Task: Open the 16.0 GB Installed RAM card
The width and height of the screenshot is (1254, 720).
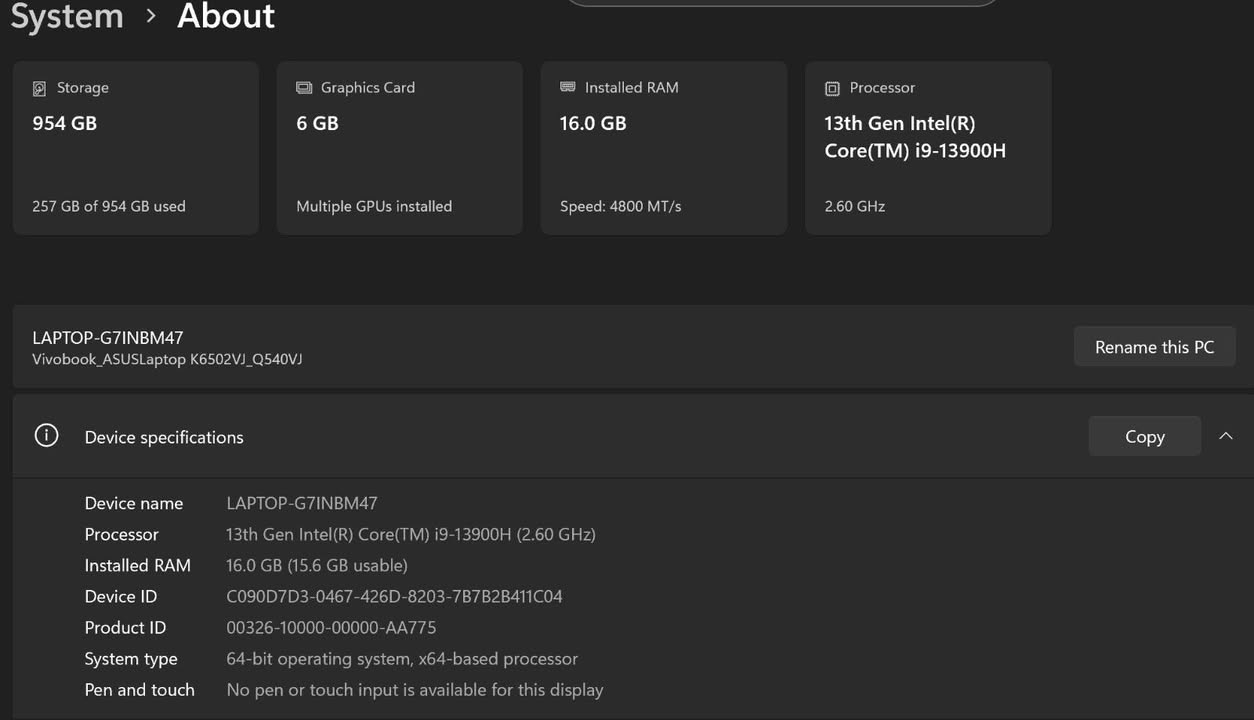Action: click(x=663, y=148)
